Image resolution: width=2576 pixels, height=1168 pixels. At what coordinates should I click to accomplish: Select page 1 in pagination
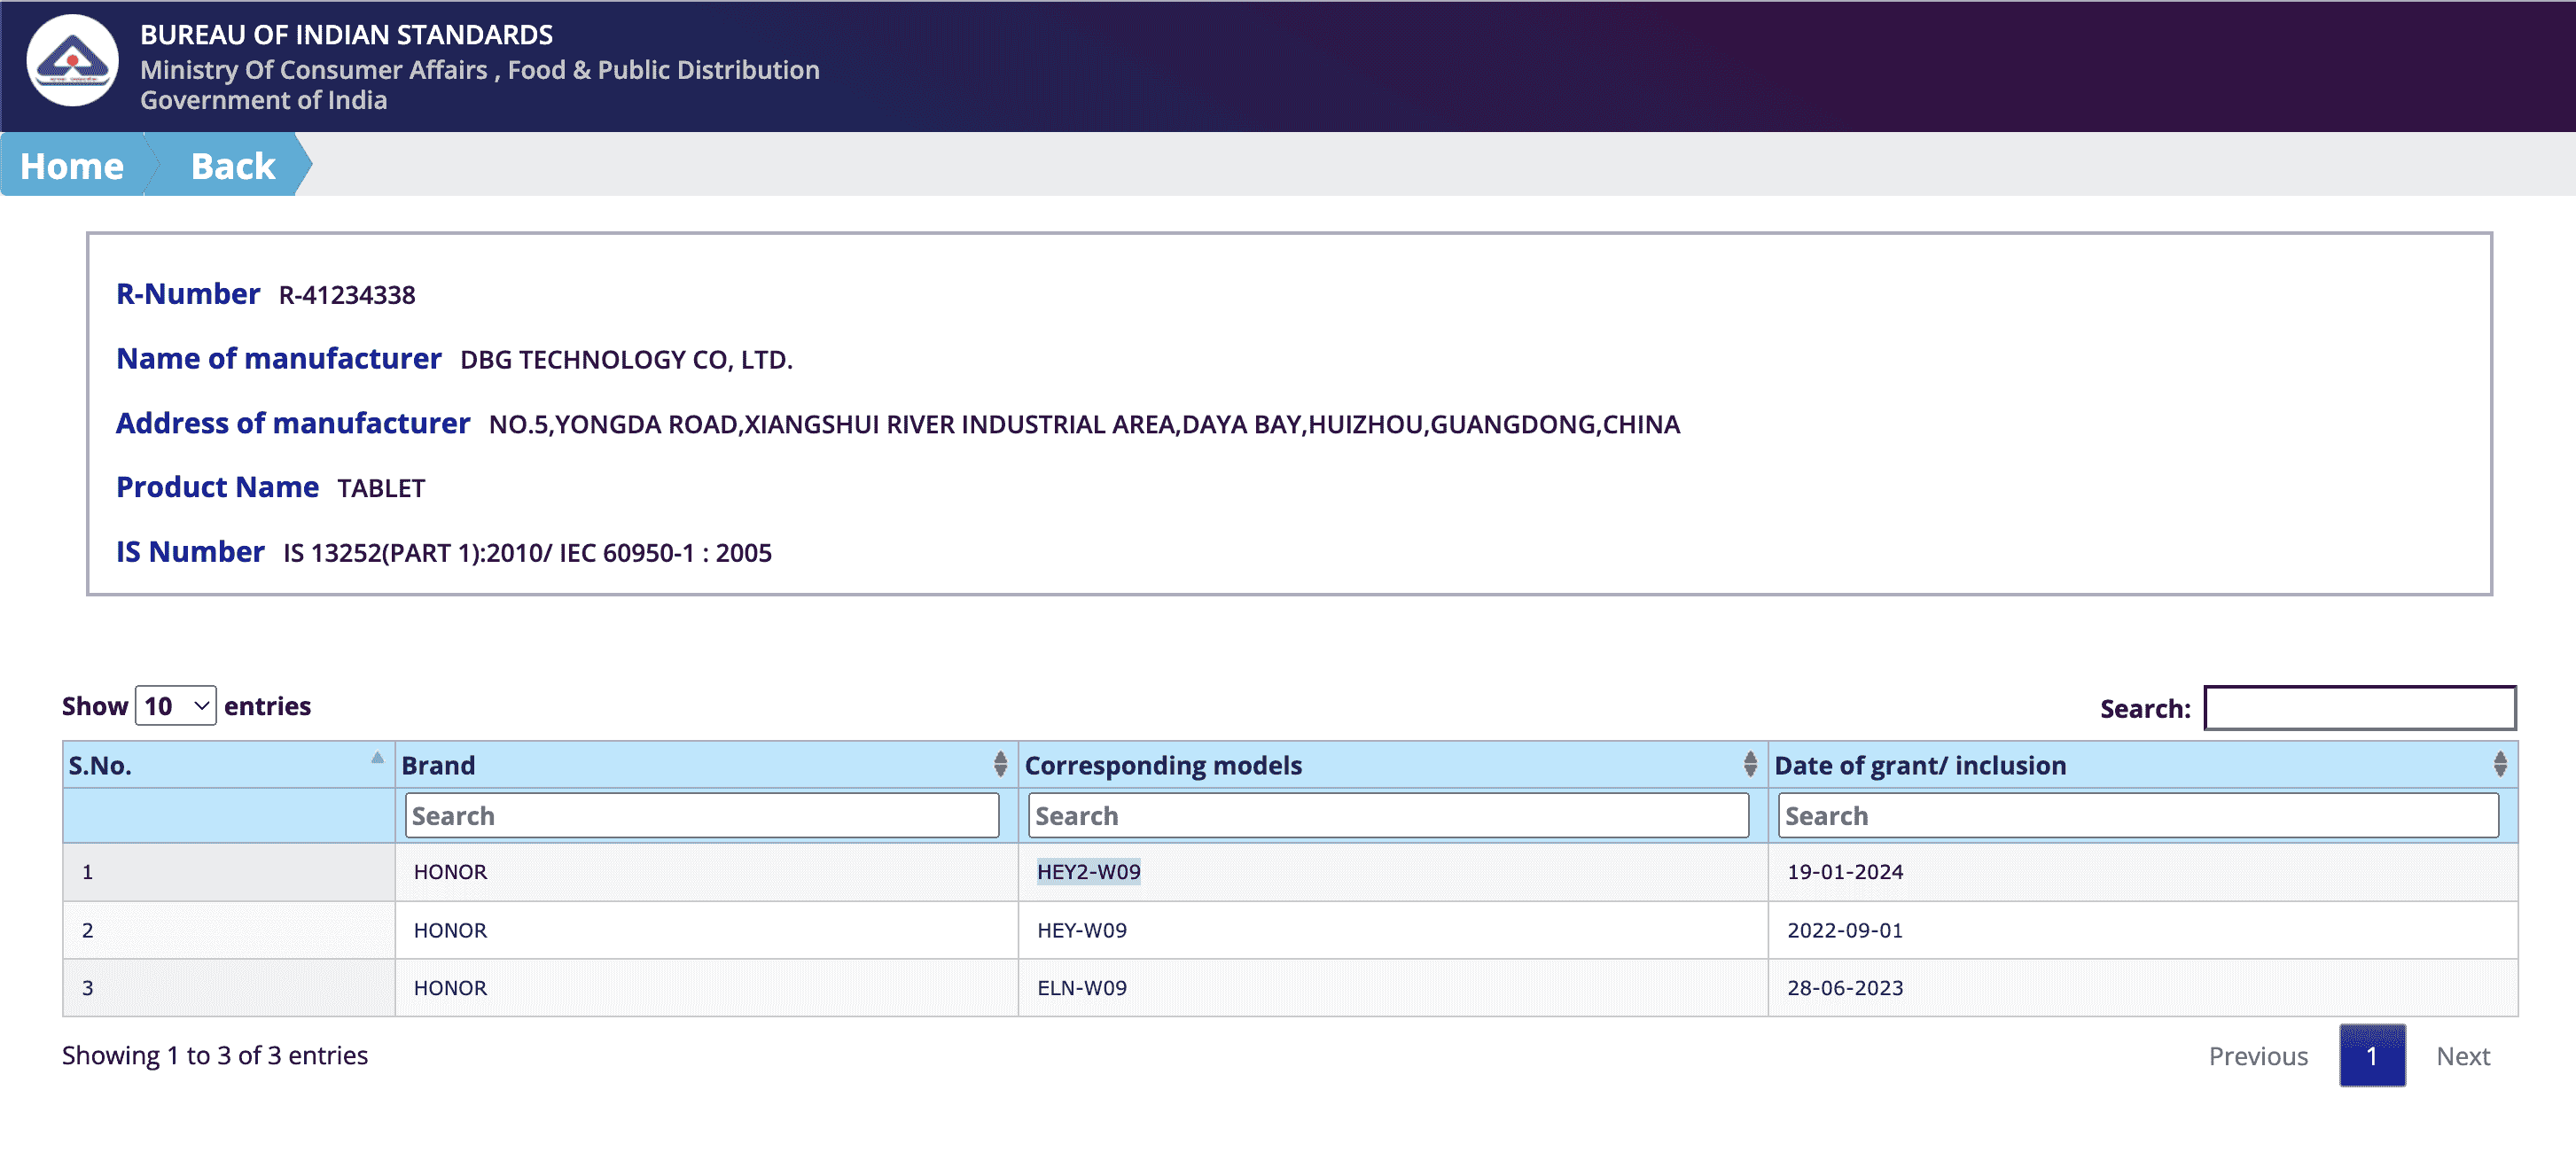2371,1056
